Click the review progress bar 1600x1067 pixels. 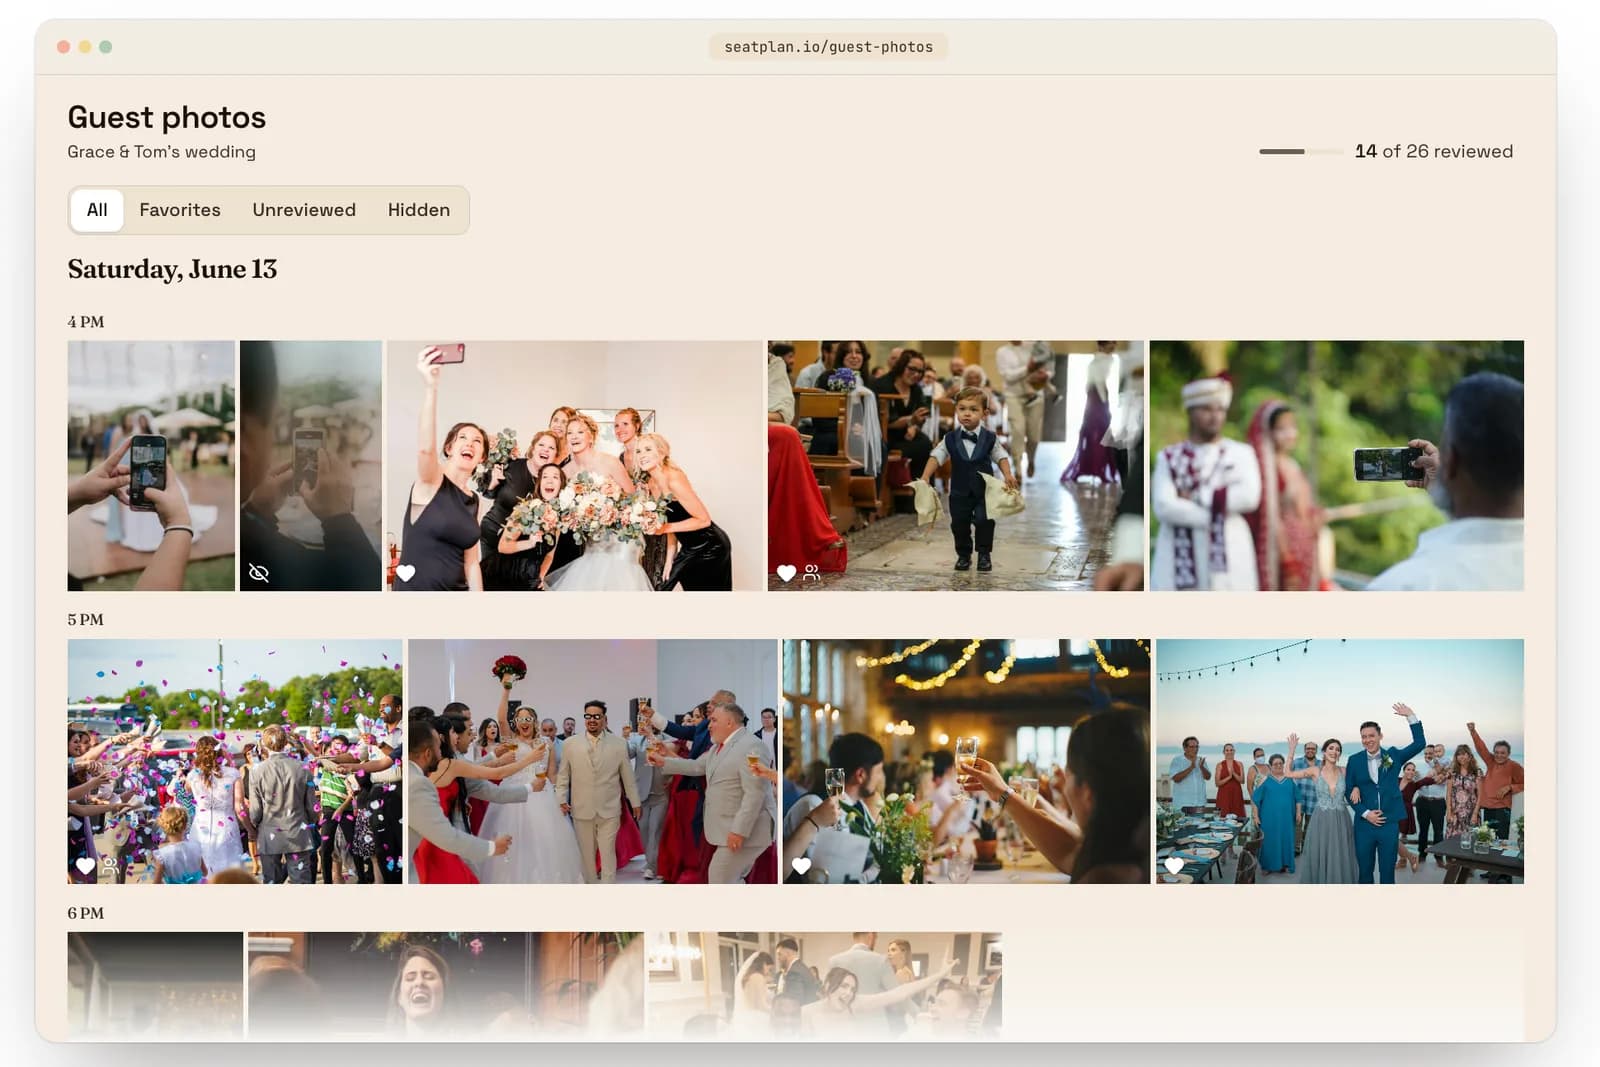(x=1301, y=151)
